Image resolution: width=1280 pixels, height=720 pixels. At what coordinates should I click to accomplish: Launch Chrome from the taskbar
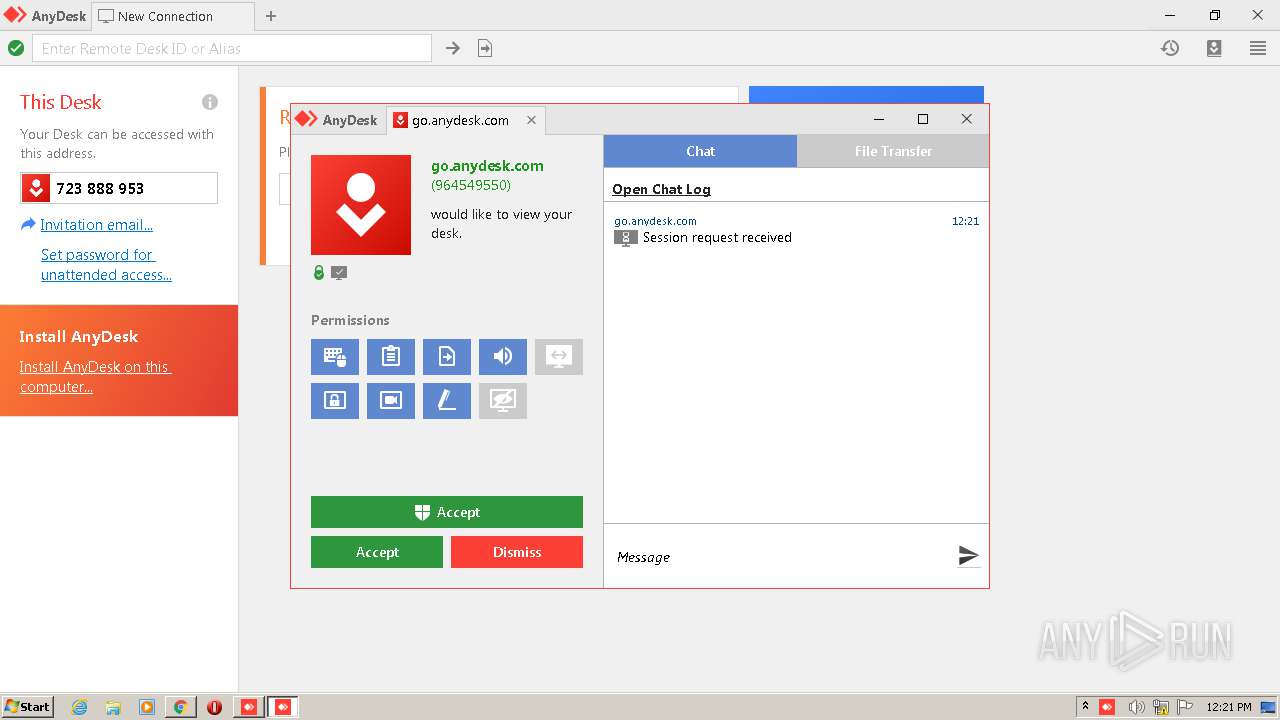point(181,707)
